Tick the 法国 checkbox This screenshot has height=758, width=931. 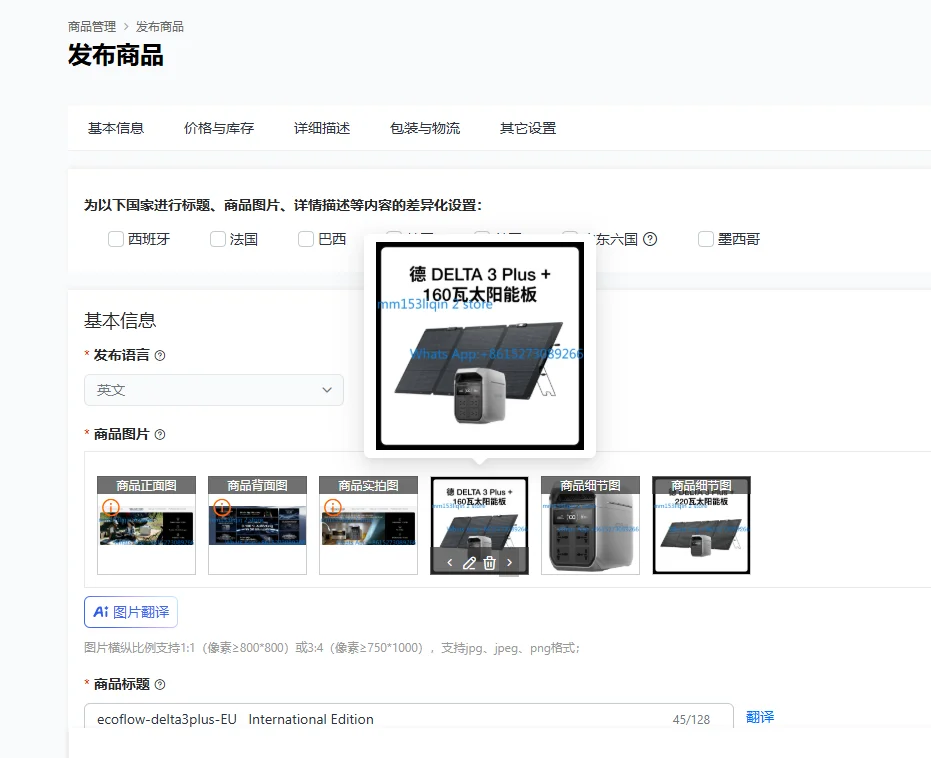[218, 239]
